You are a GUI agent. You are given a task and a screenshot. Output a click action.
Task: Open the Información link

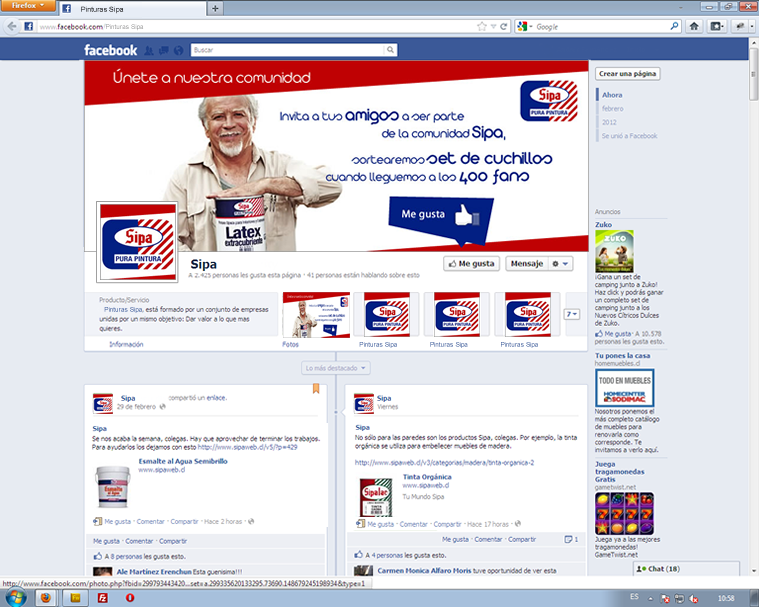[126, 344]
